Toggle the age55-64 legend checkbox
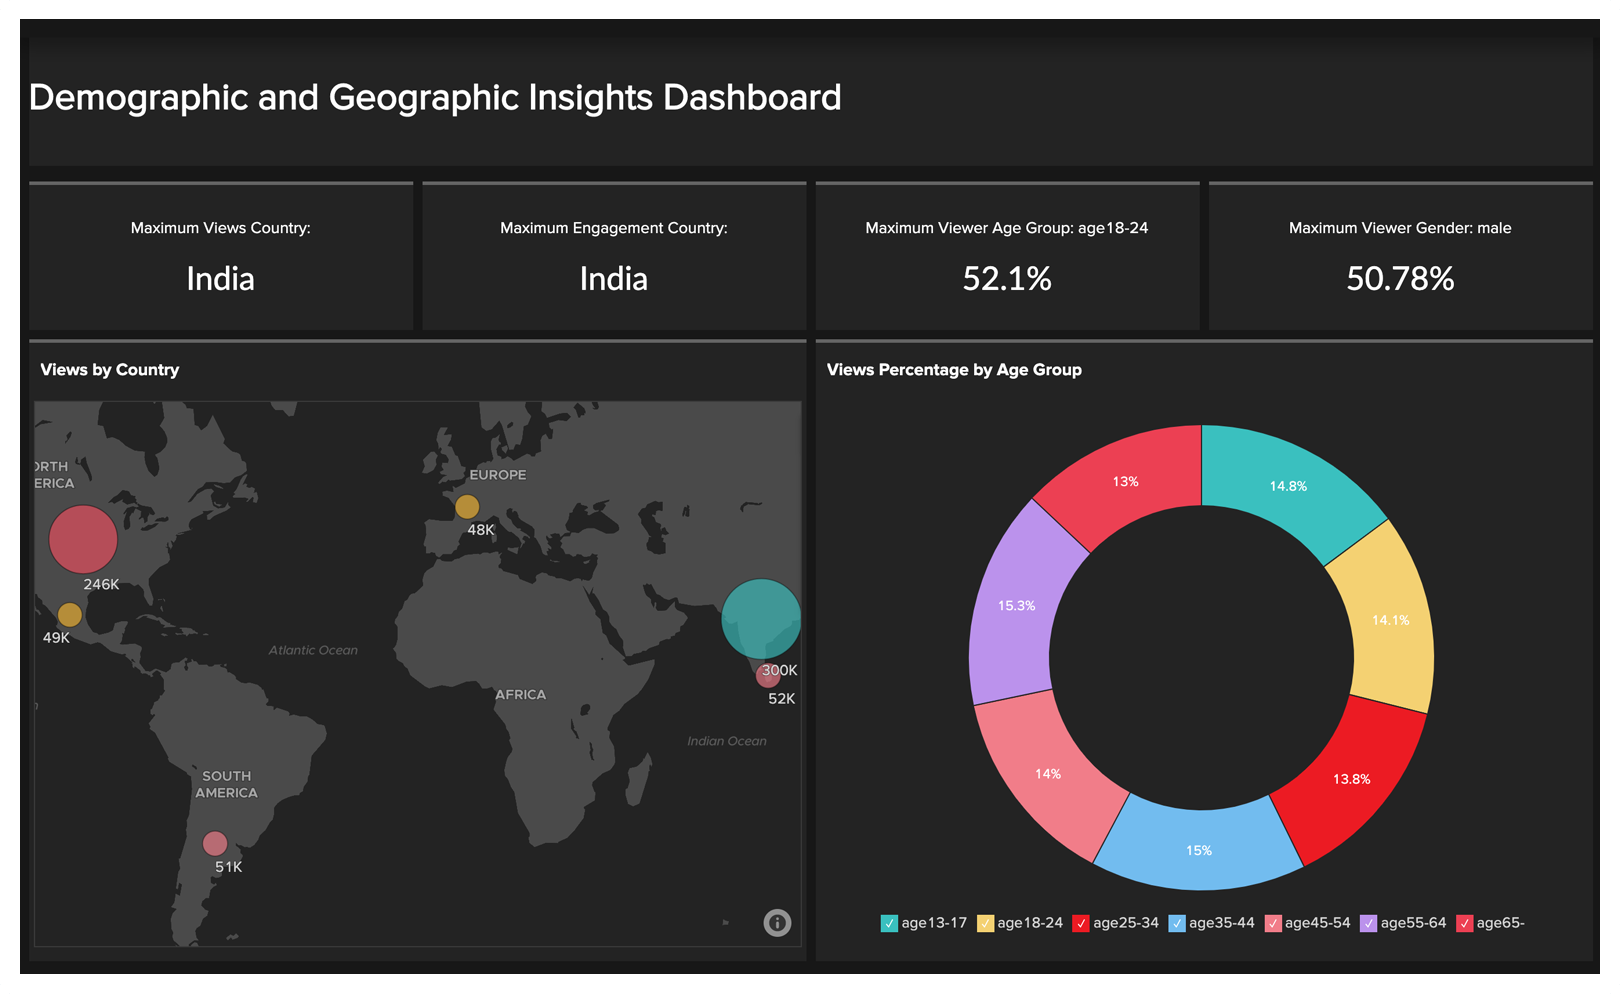The image size is (1620, 994). [x=1369, y=923]
